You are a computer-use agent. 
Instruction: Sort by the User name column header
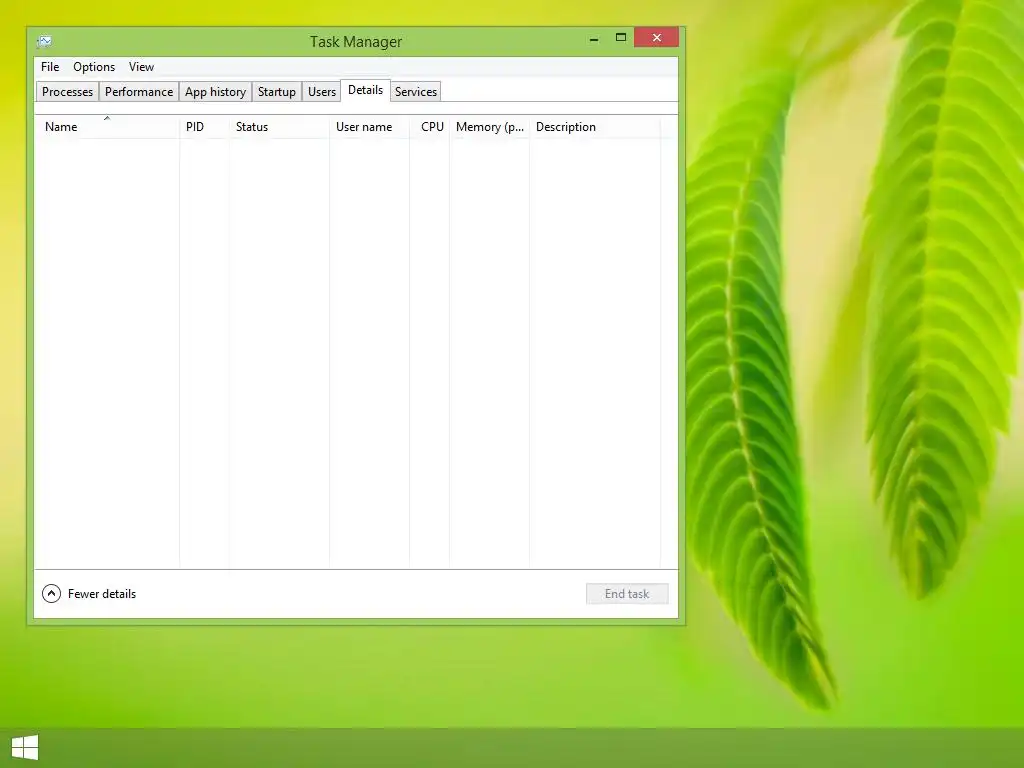coord(370,127)
